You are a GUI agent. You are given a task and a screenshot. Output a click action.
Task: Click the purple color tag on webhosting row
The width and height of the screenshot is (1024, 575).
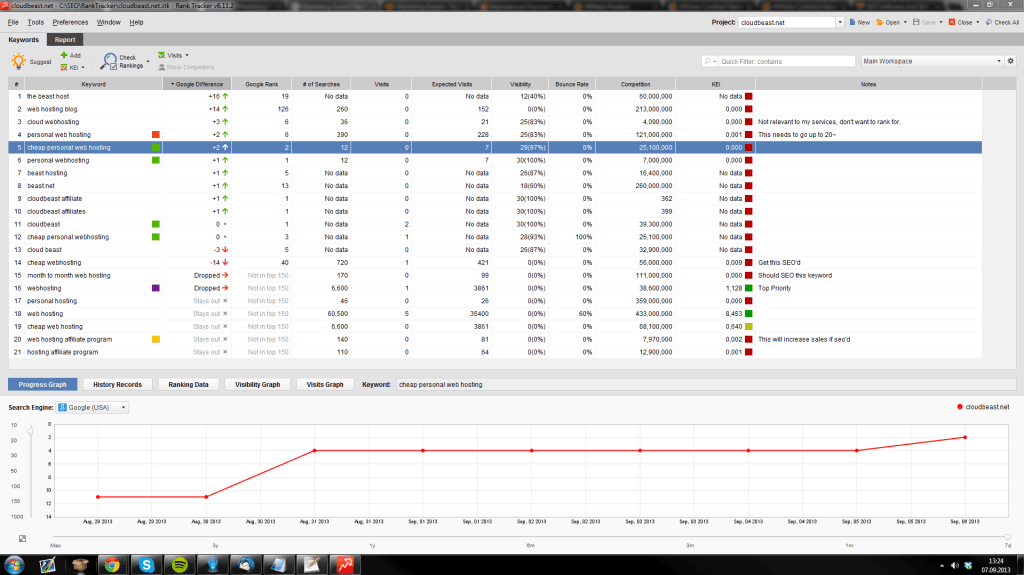[155, 288]
